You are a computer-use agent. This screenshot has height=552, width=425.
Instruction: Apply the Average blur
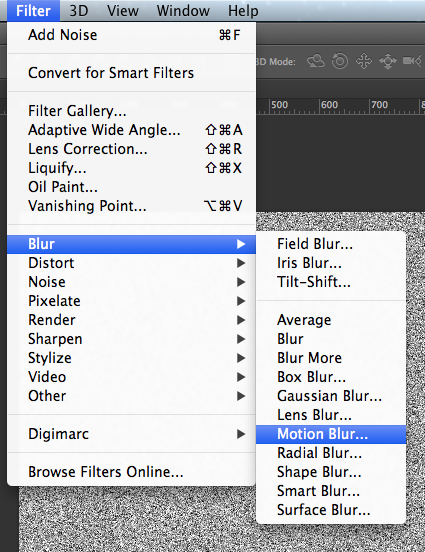click(331, 320)
